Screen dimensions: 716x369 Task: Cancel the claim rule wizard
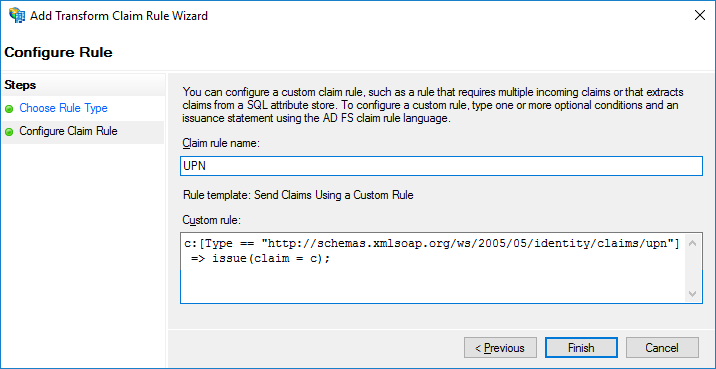click(x=662, y=348)
